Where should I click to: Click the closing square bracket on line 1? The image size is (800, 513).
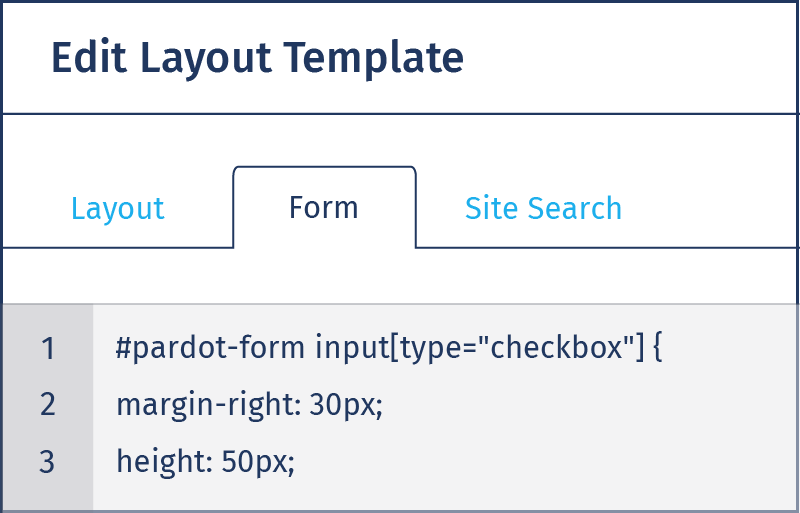tap(641, 348)
